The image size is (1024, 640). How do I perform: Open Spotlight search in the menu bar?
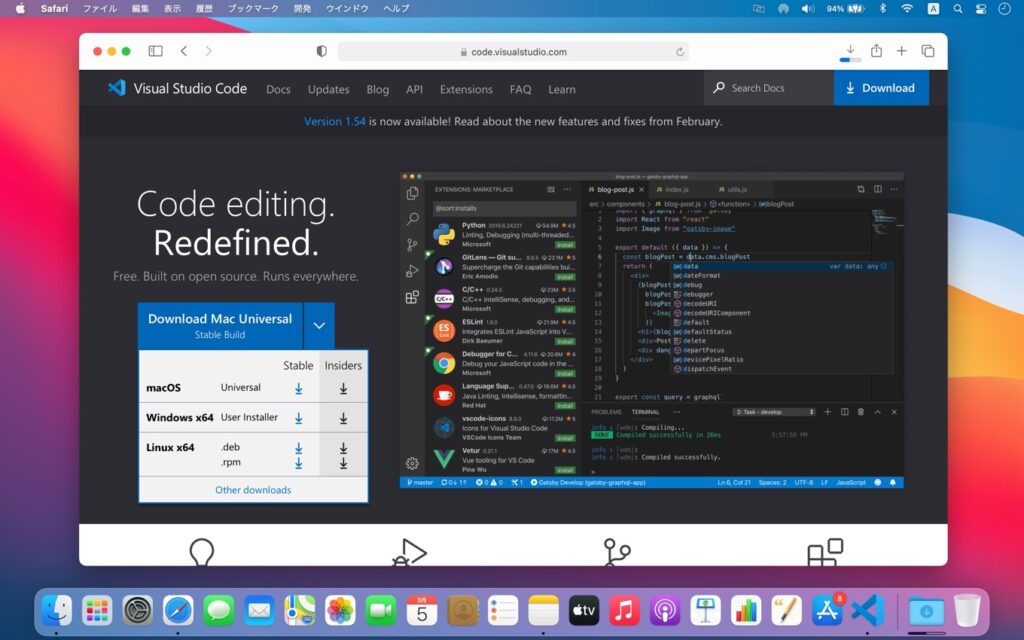957,8
